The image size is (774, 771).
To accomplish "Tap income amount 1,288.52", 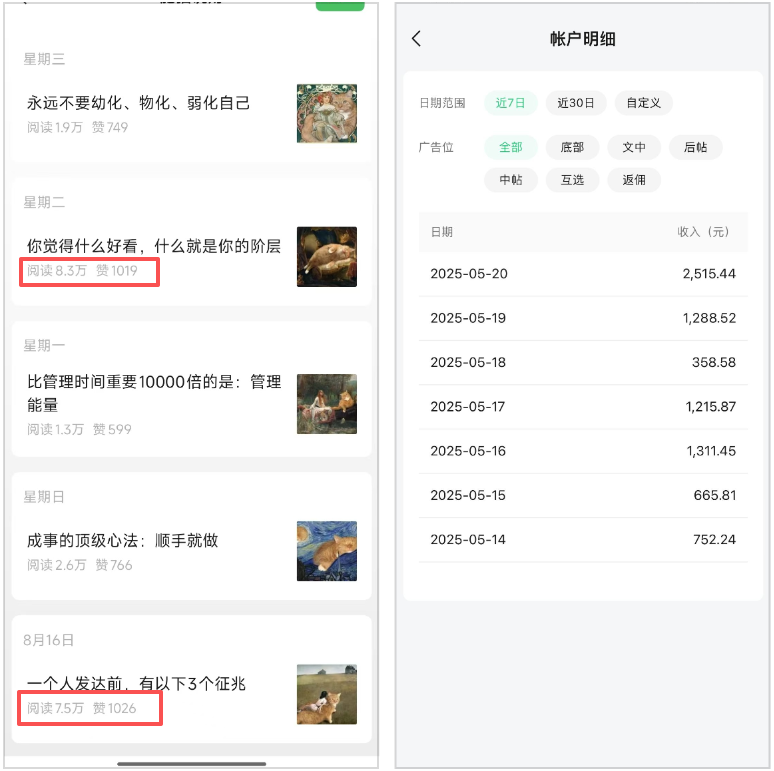I will [709, 318].
